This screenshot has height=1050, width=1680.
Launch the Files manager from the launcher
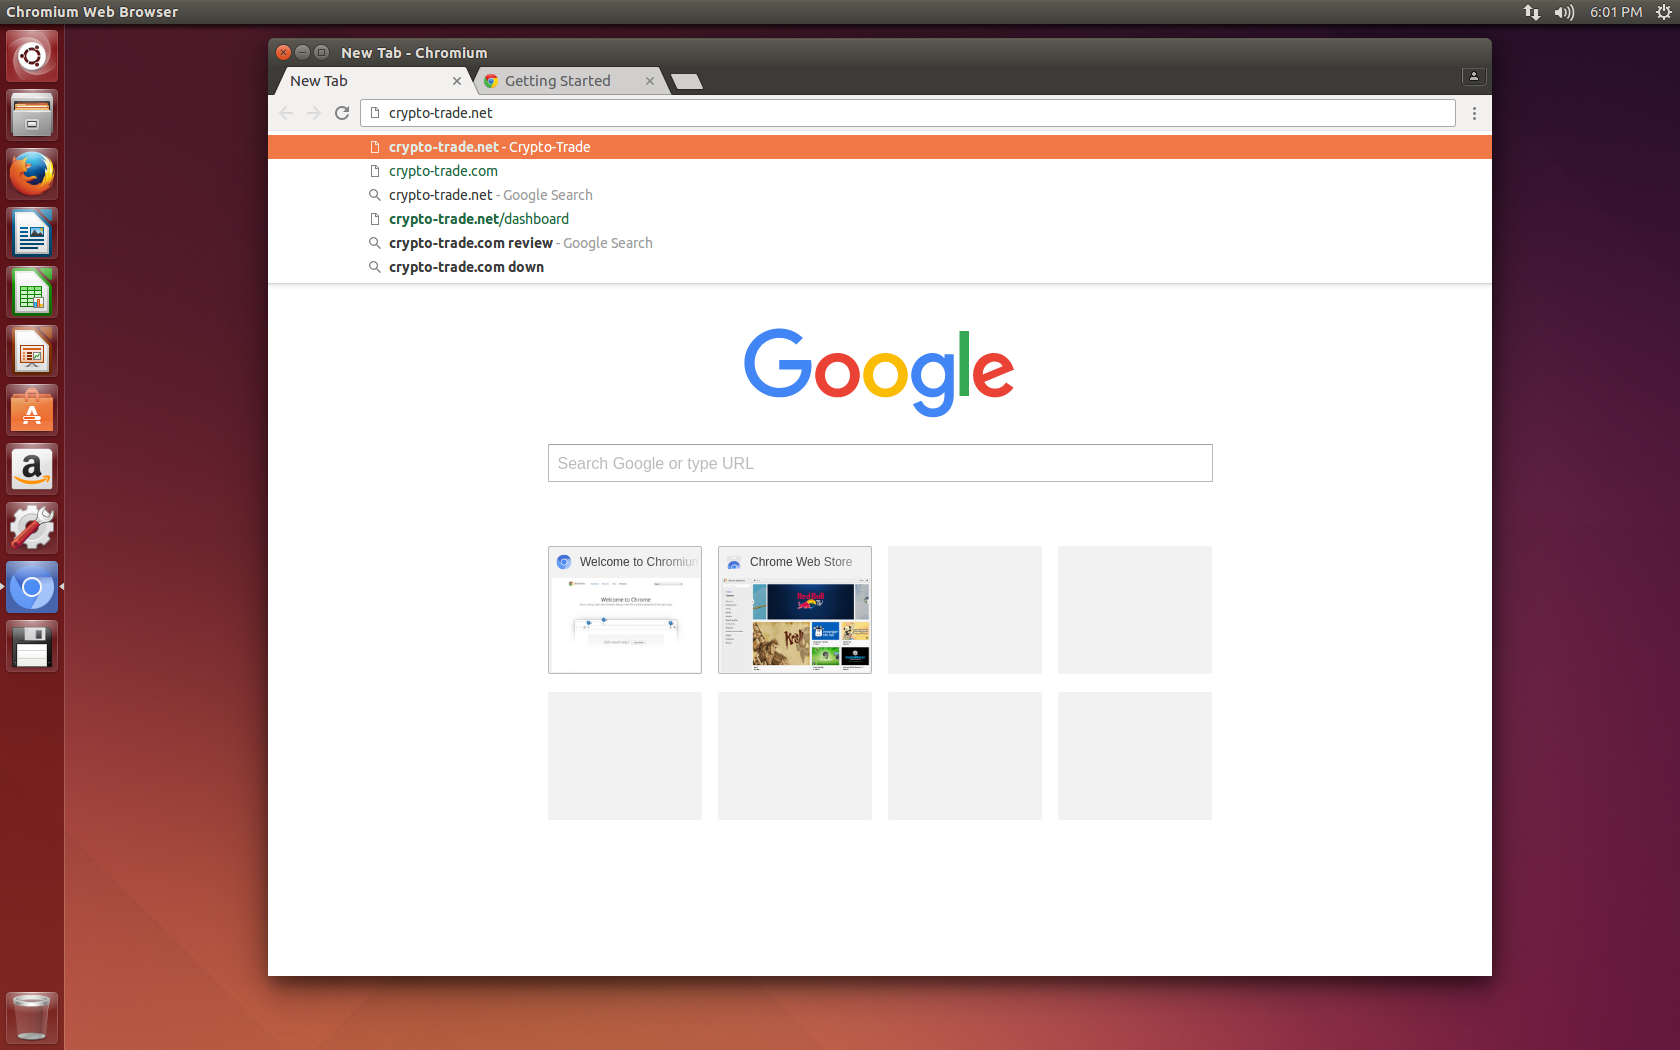(x=32, y=115)
